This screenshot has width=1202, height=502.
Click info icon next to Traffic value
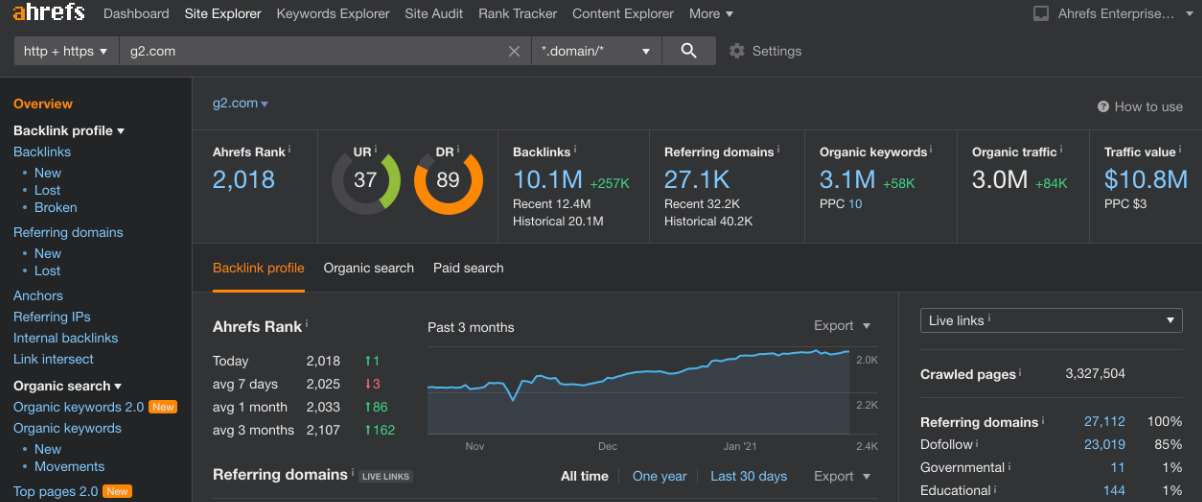pos(1180,150)
